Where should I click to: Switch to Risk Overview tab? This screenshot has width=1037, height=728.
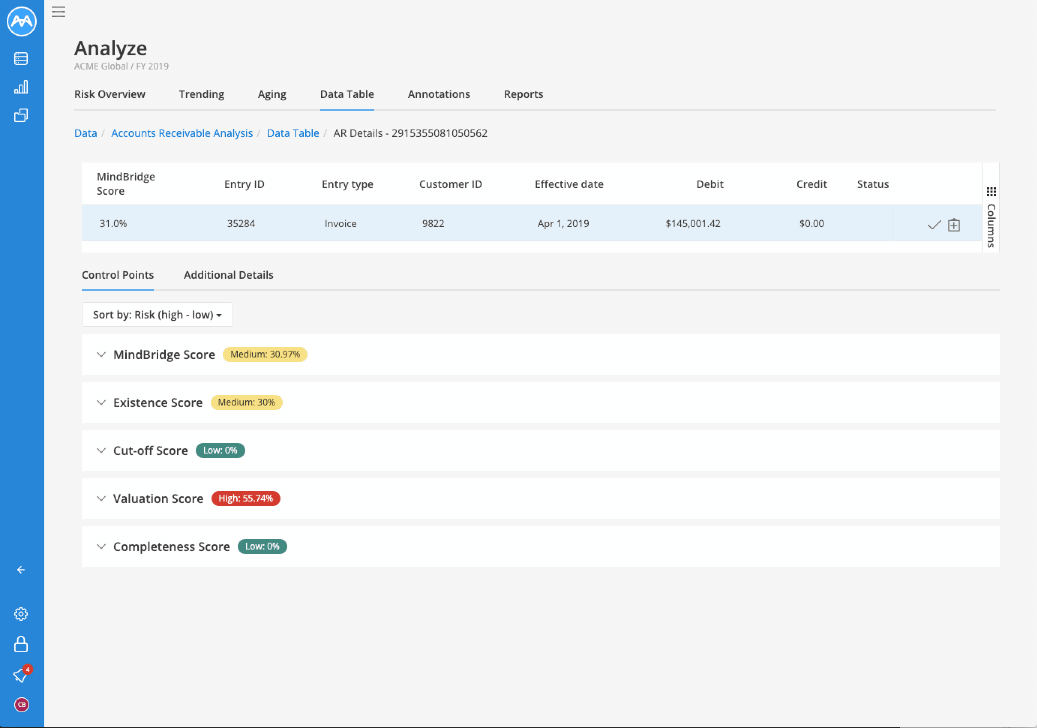click(110, 94)
